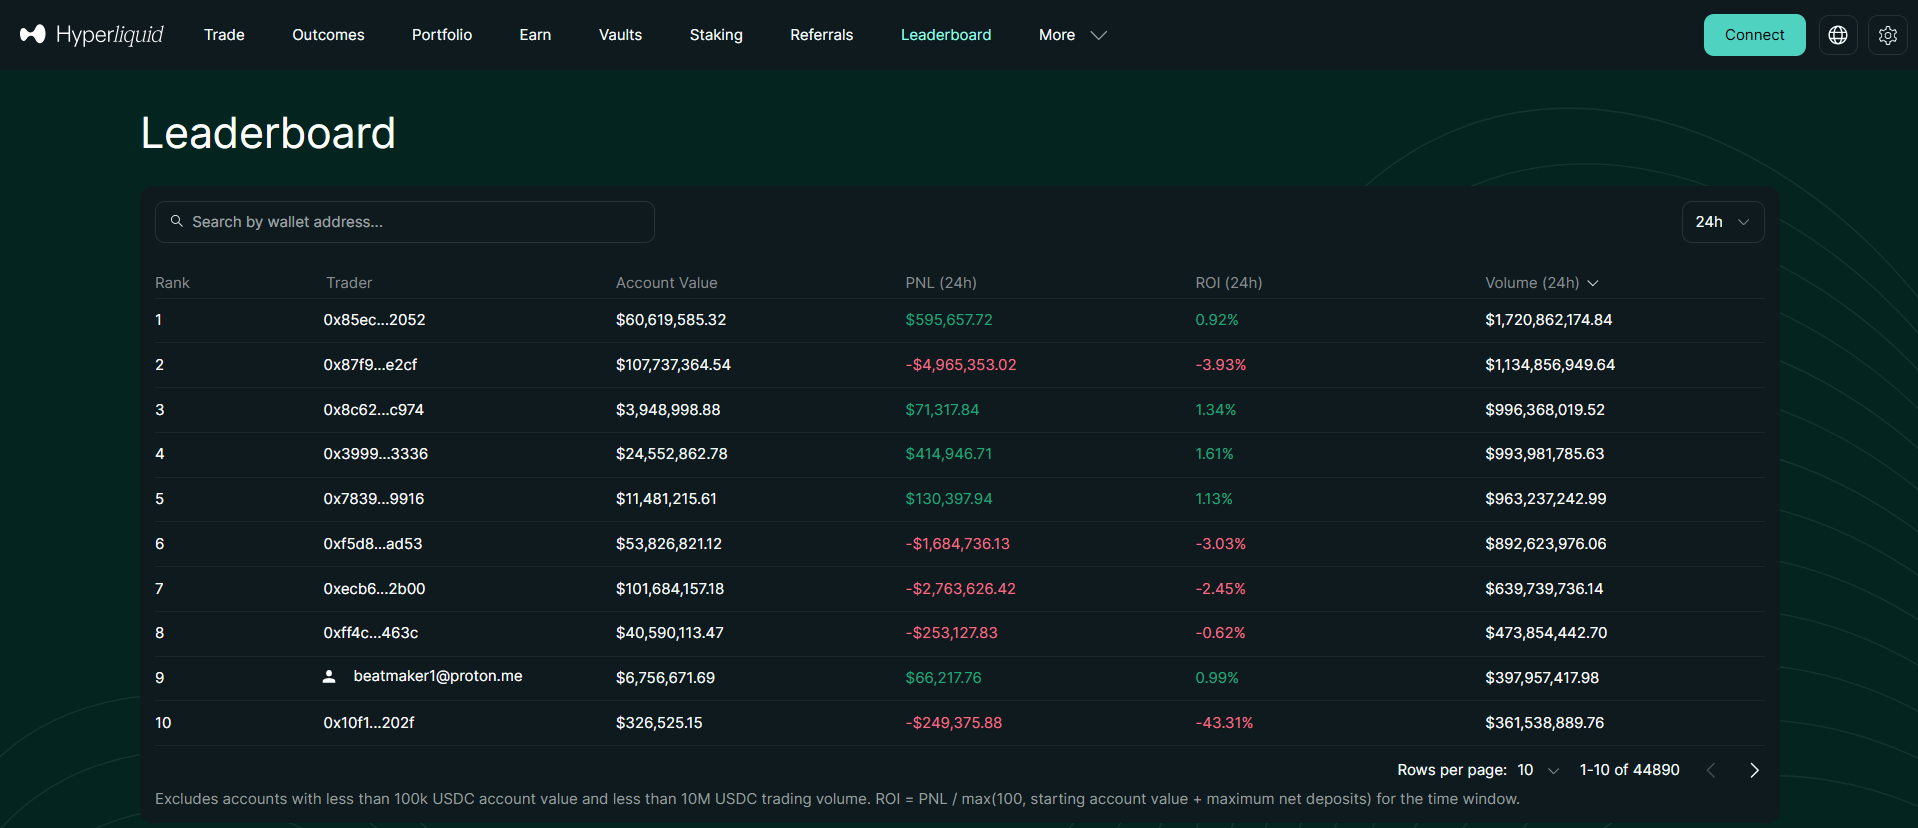
Task: Open trader beatmaker1@proton.me
Action: pos(438,676)
